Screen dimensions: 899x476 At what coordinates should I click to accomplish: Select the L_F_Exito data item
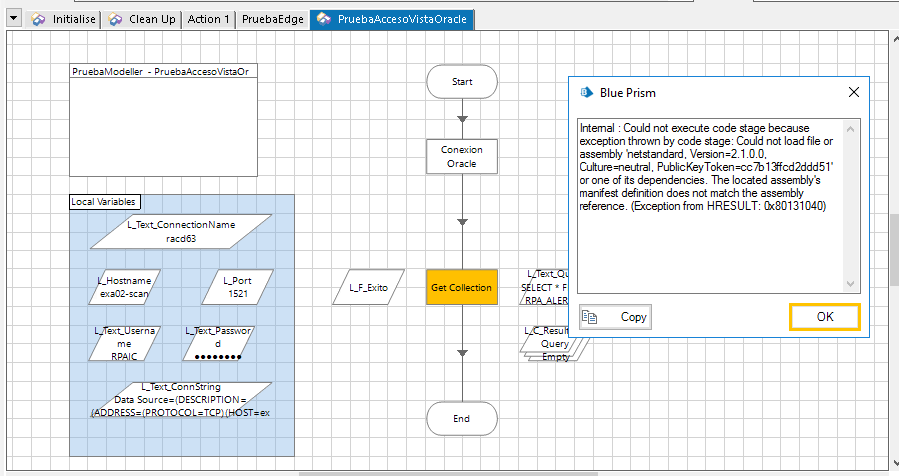point(369,287)
